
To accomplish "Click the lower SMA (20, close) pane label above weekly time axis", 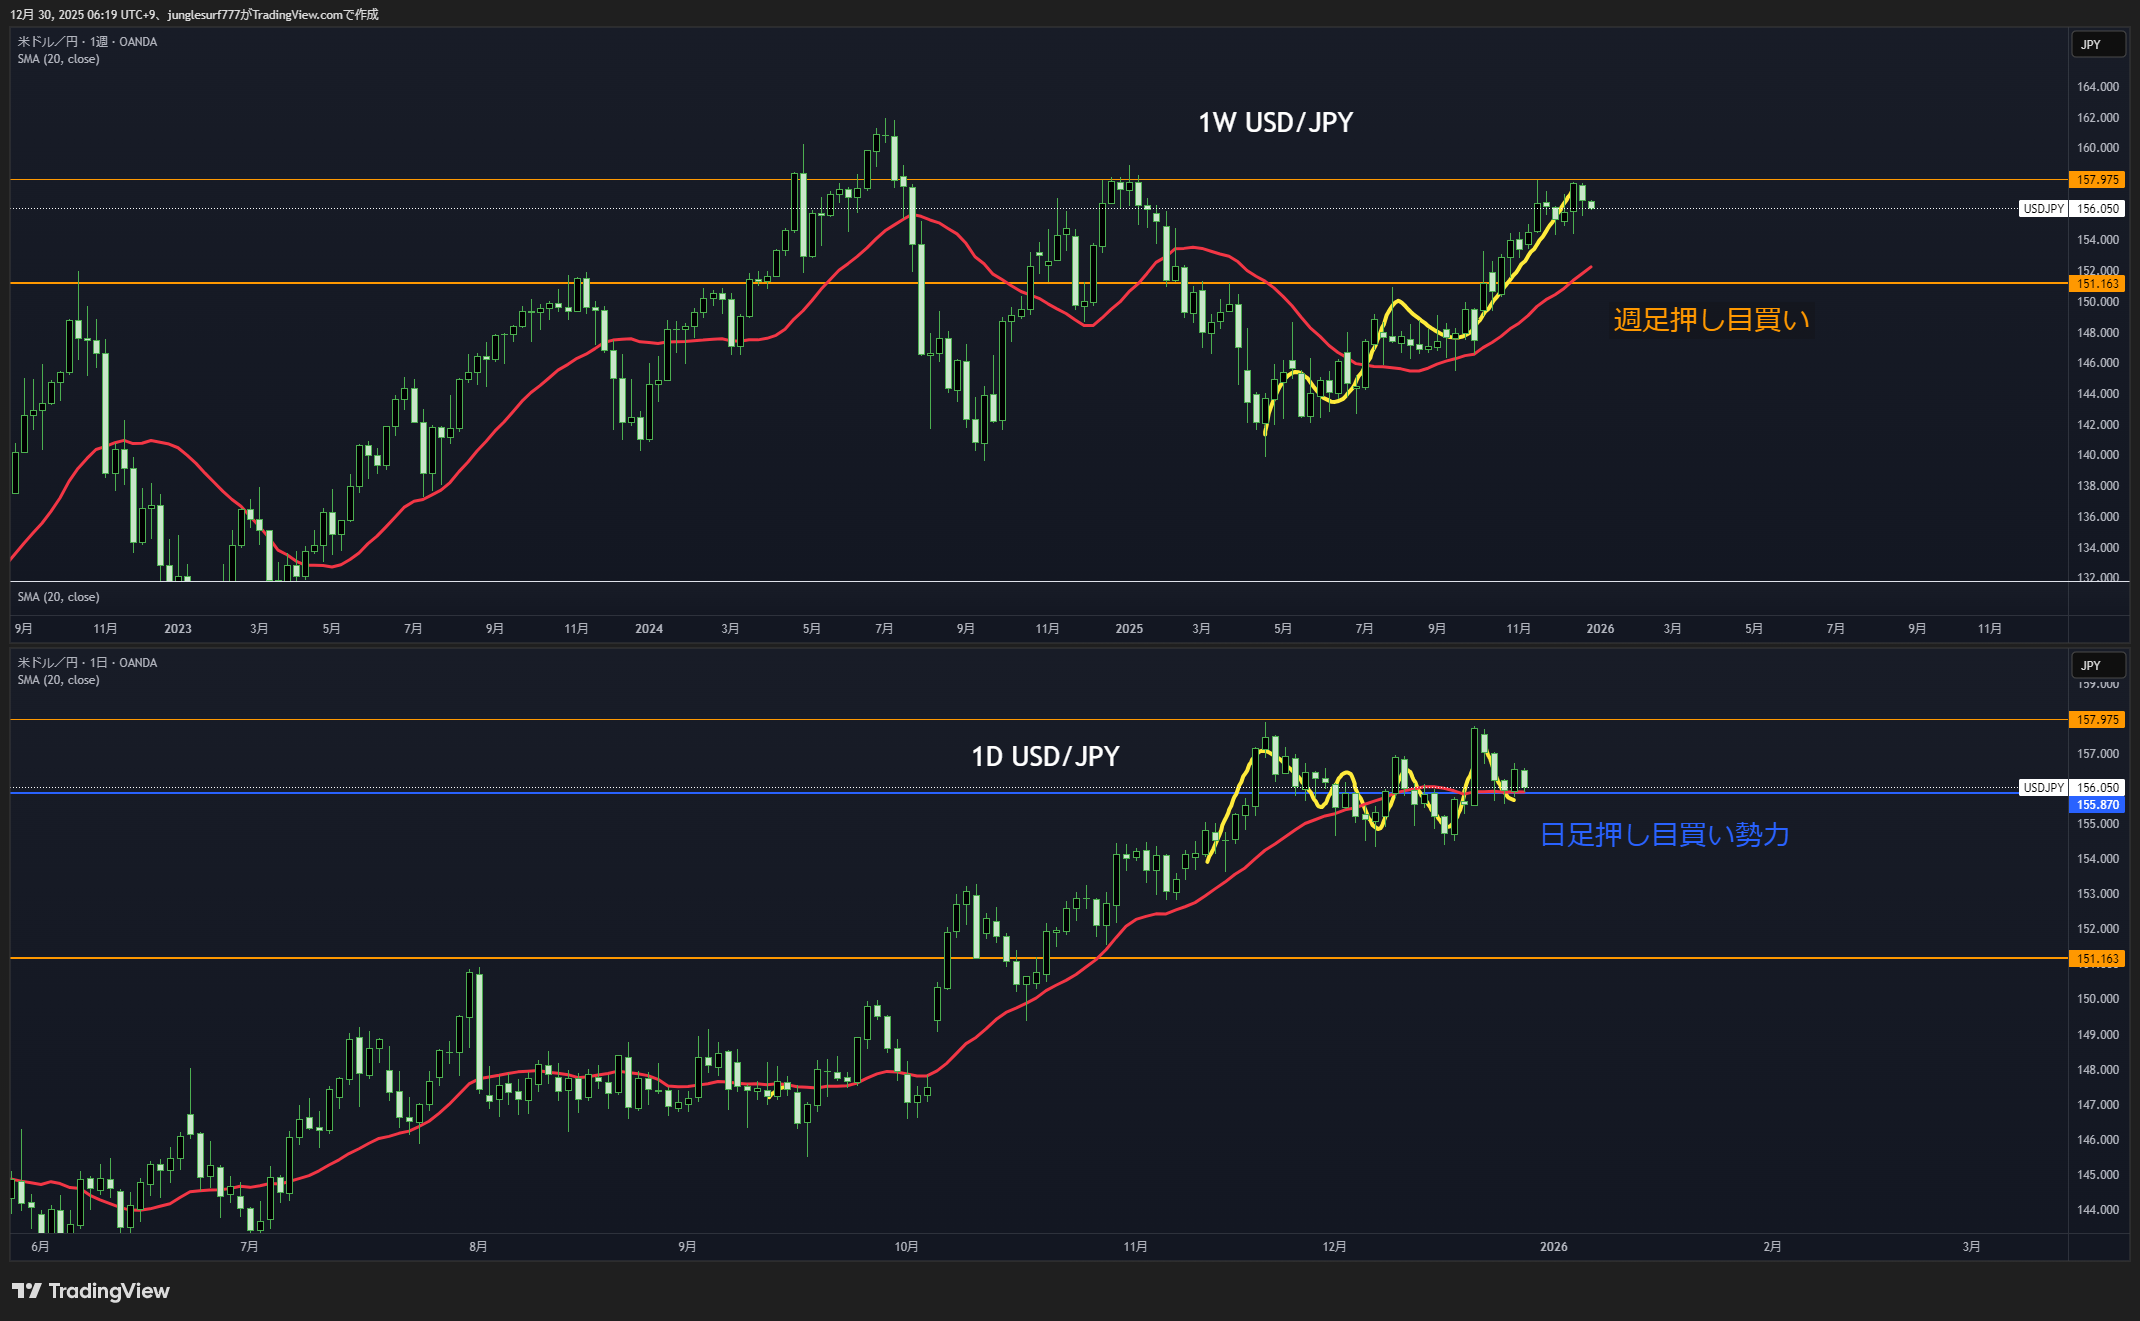I will click(x=58, y=597).
